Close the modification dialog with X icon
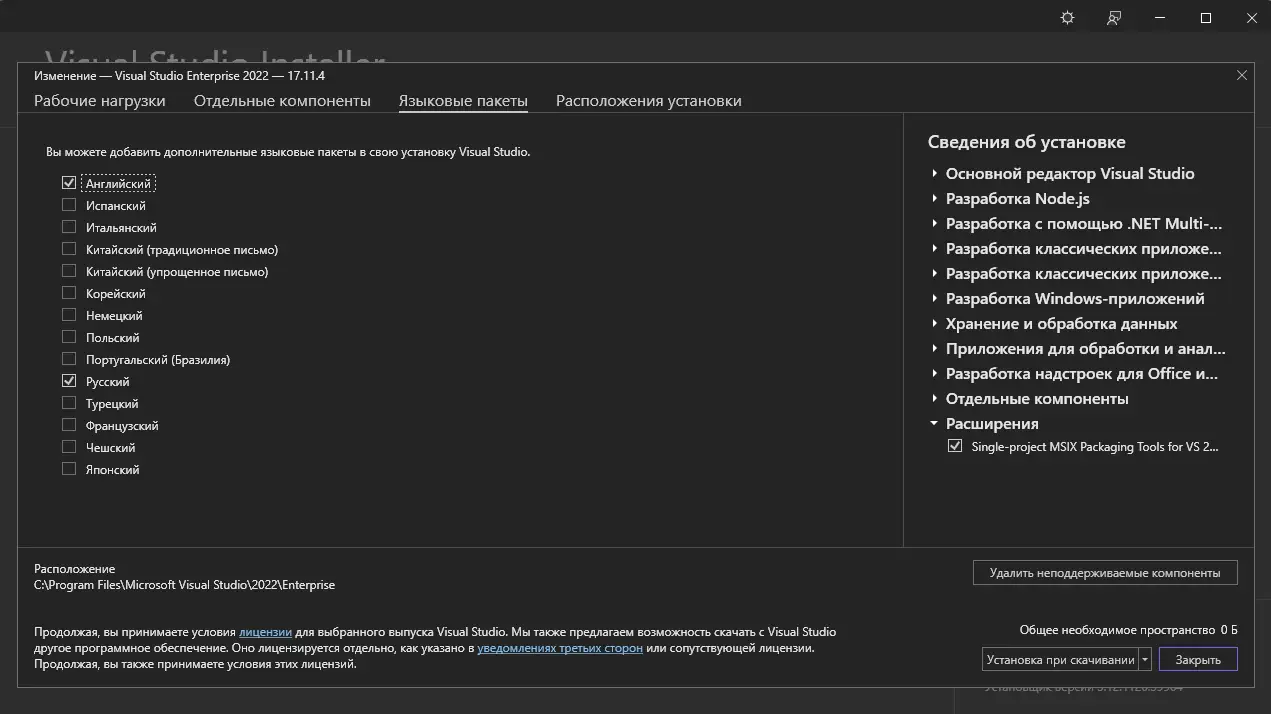Image resolution: width=1271 pixels, height=714 pixels. (1242, 75)
